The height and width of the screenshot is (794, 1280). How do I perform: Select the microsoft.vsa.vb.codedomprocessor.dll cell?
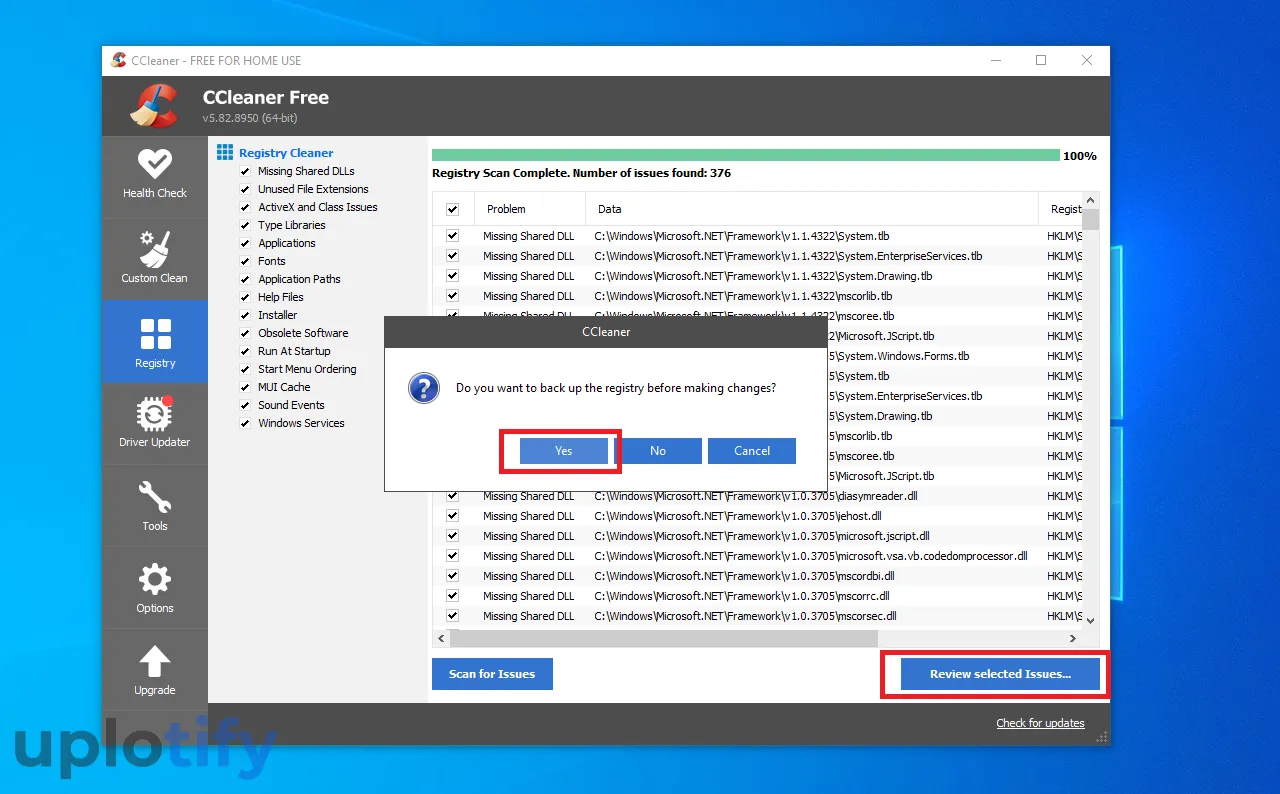pyautogui.click(x=811, y=556)
